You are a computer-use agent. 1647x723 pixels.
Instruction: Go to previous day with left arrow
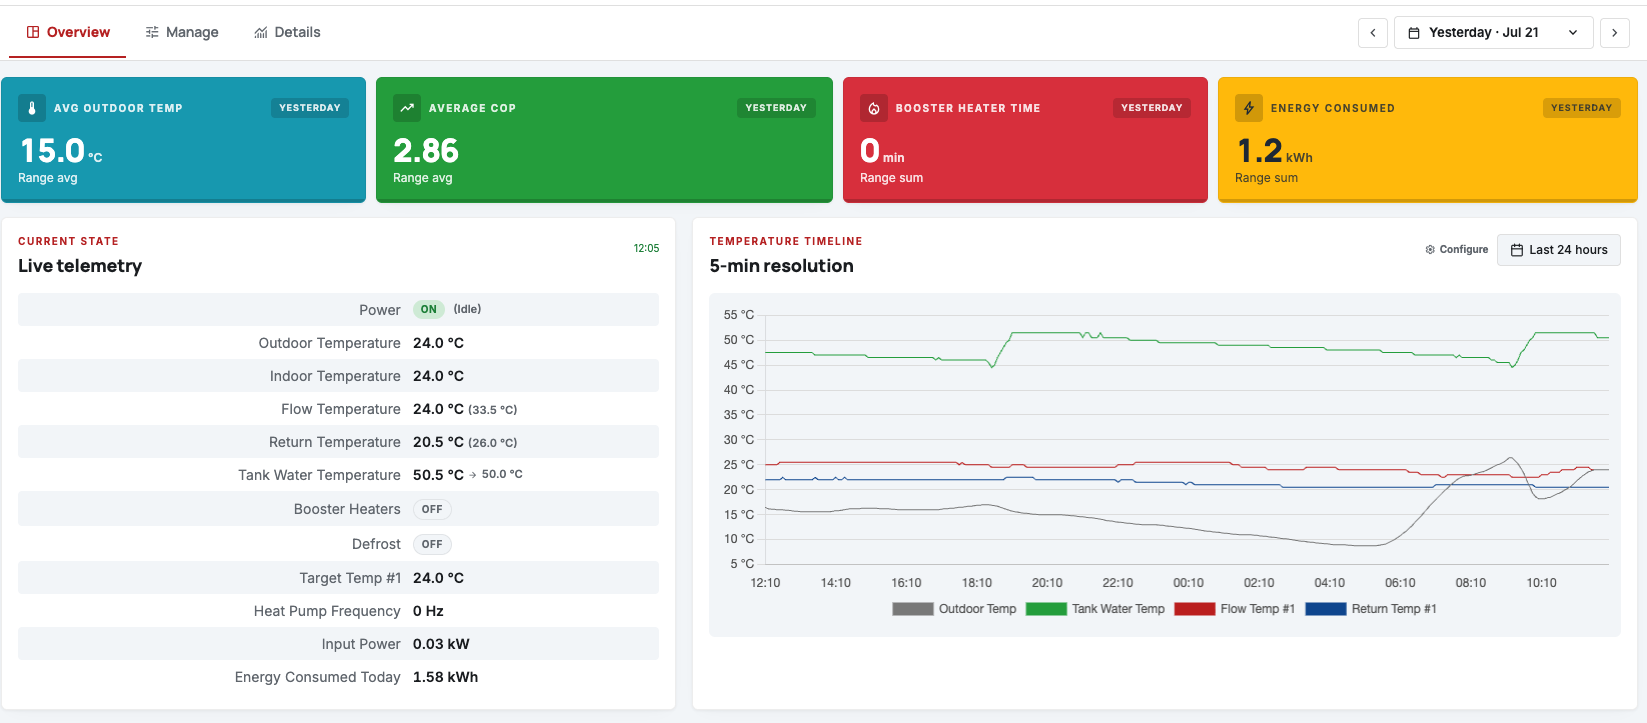point(1373,33)
